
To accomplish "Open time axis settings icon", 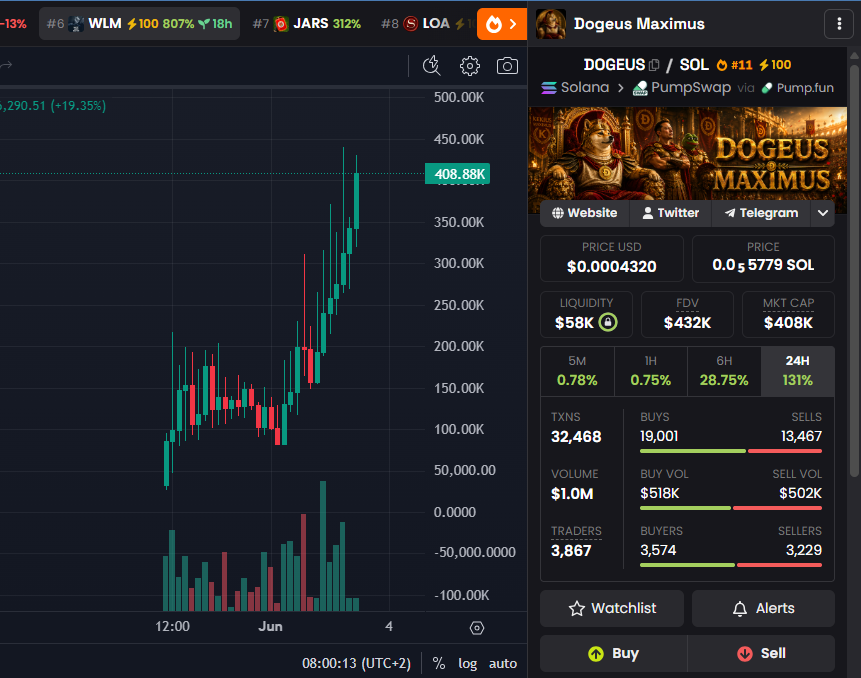I will coord(477,627).
